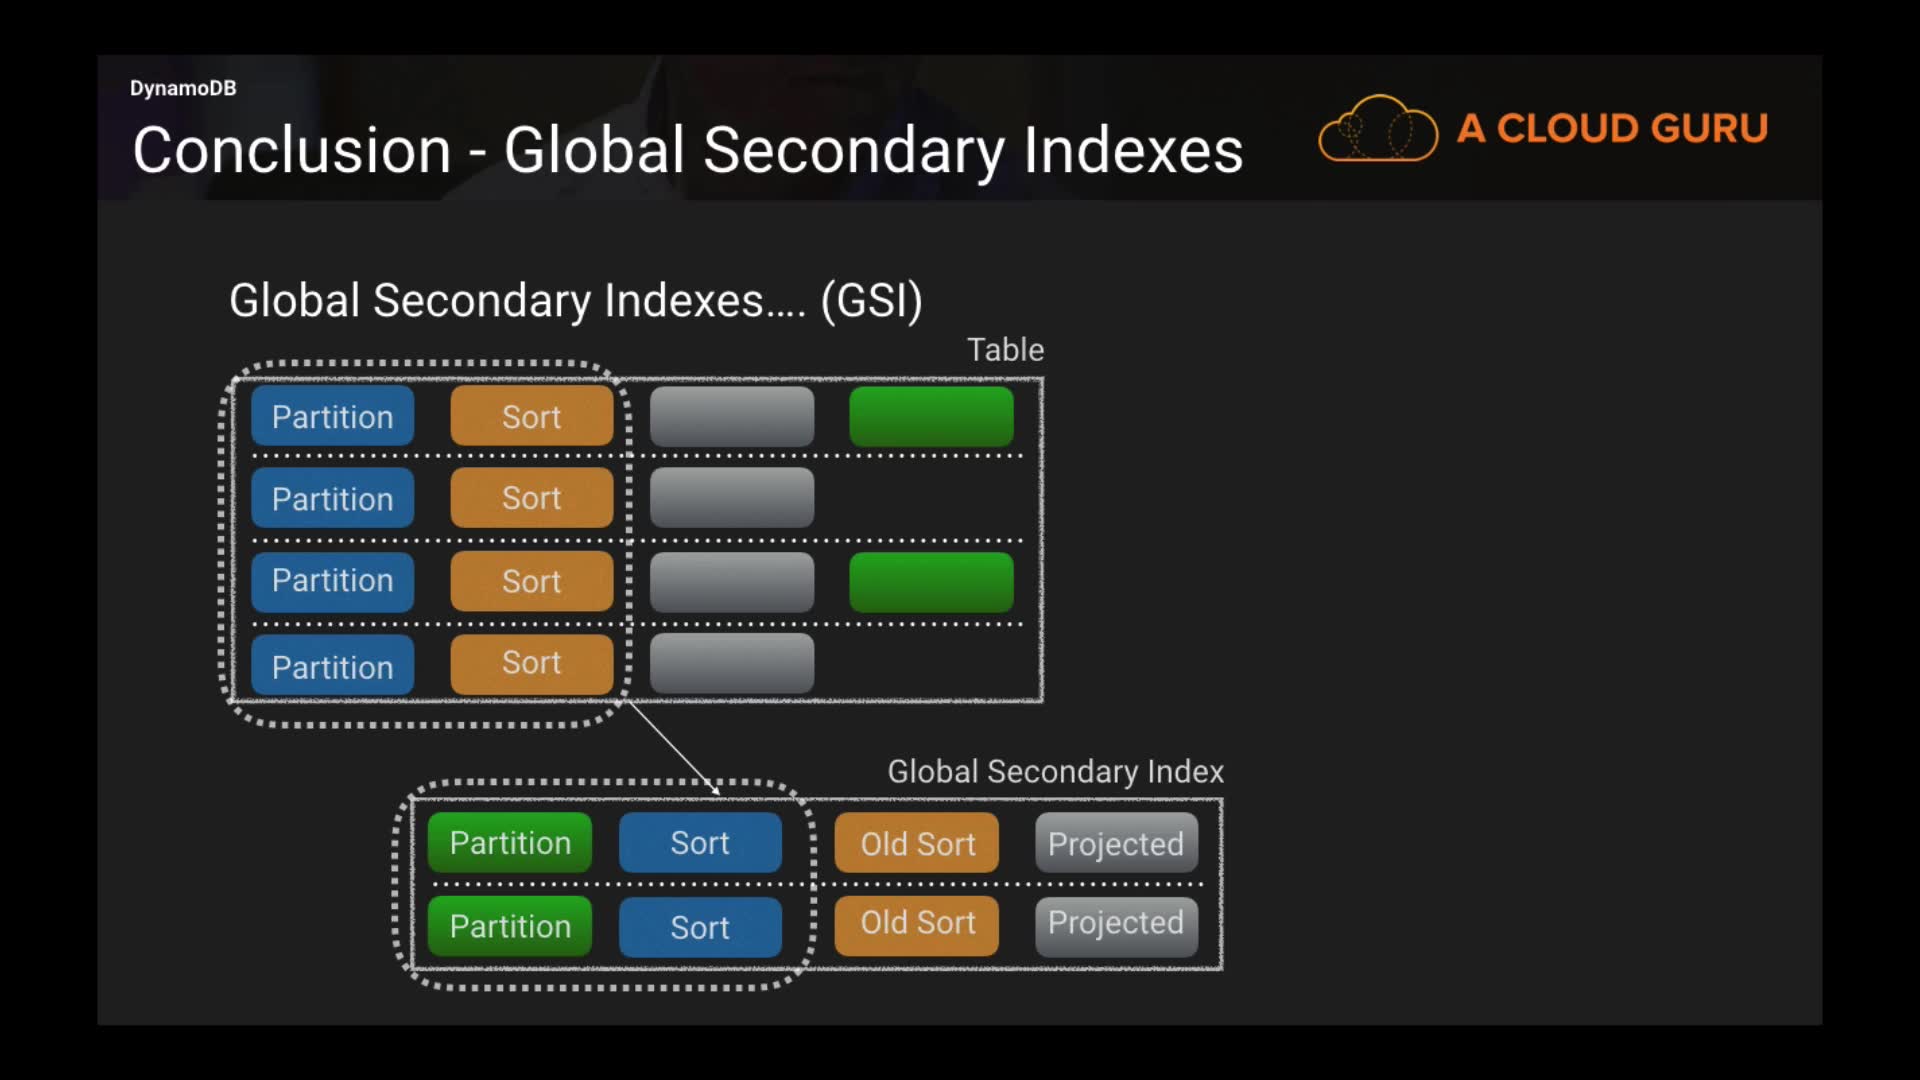Select the first-row blue Partition box in the Table
Image resolution: width=1920 pixels, height=1080 pixels.
(x=332, y=417)
